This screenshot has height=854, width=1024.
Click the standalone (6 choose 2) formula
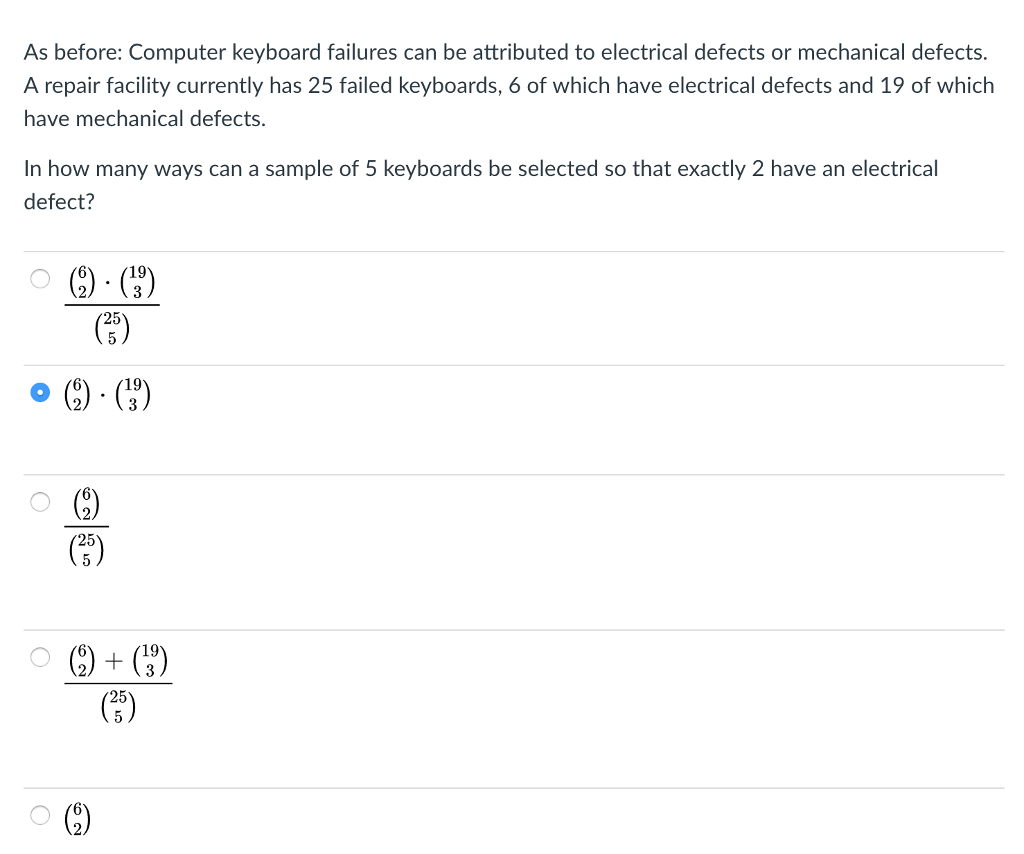[x=75, y=817]
